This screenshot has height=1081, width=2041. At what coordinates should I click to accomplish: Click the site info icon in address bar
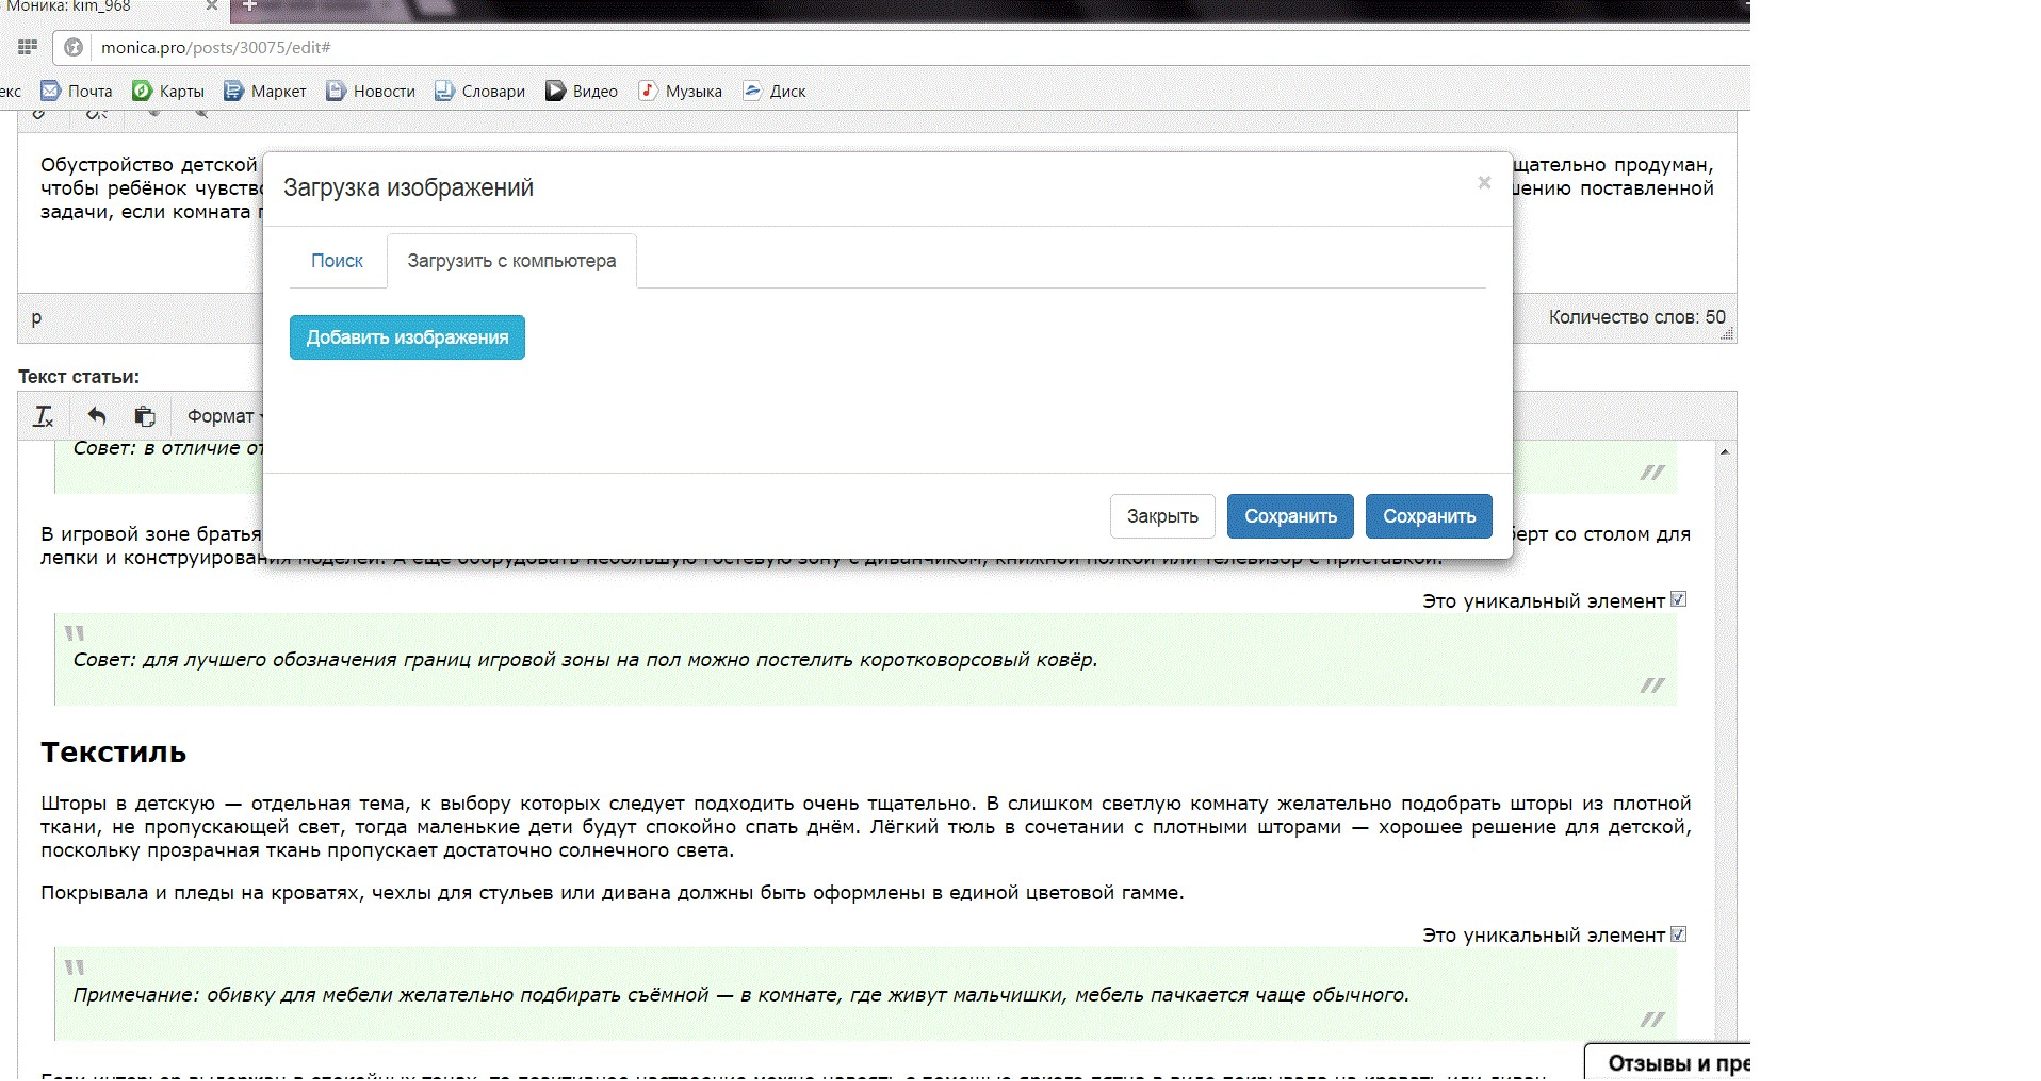coord(73,47)
